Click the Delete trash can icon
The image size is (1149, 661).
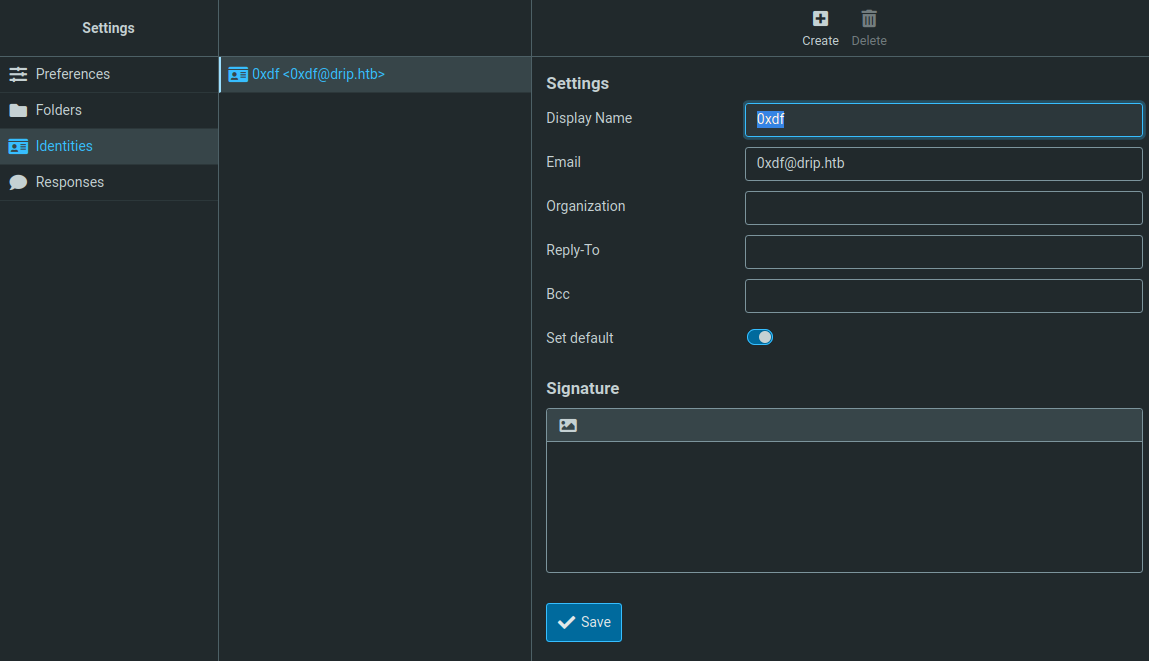869,19
